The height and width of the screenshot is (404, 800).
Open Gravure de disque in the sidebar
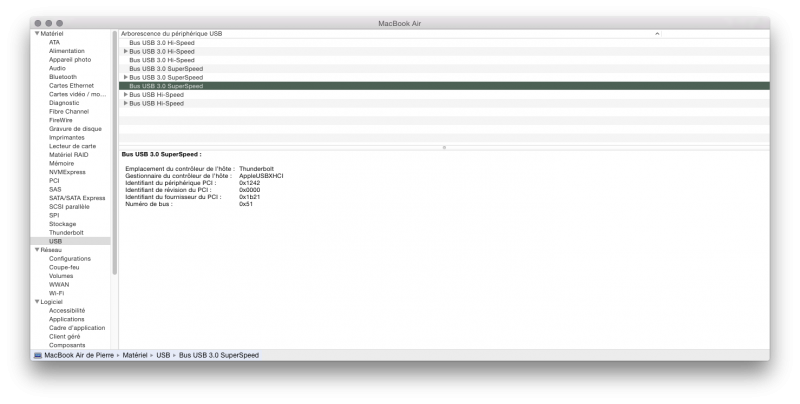[x=75, y=129]
